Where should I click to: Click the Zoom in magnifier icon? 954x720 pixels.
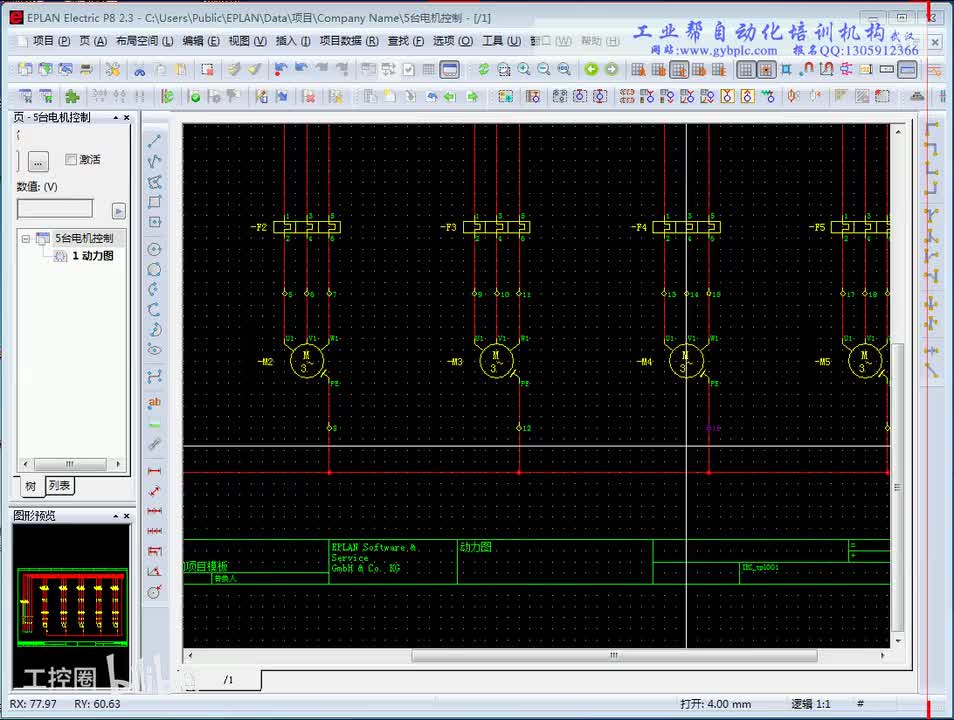click(524, 69)
